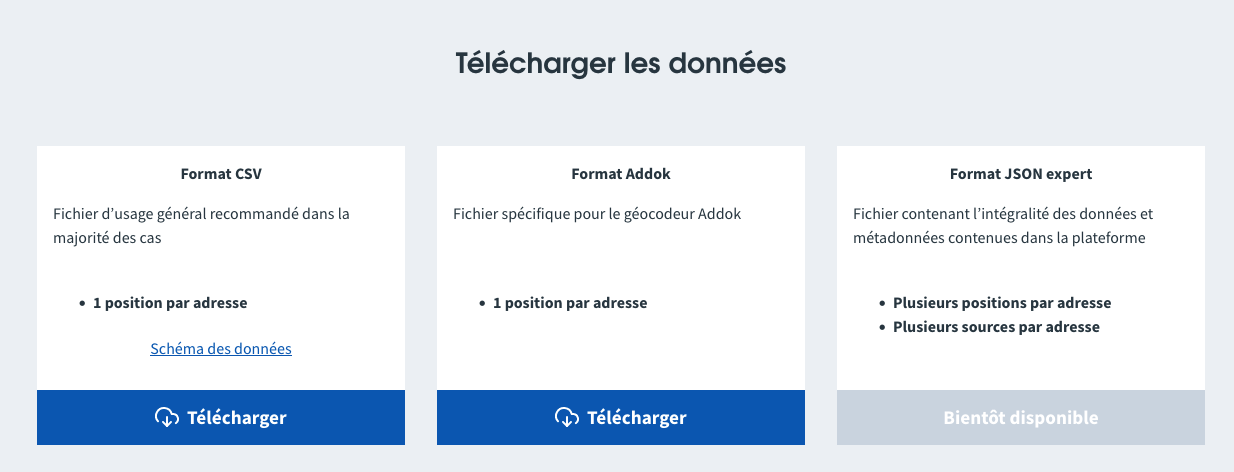Click the bullet point in the Addok card
Viewport: 1234px width, 472px height.
tap(482, 303)
